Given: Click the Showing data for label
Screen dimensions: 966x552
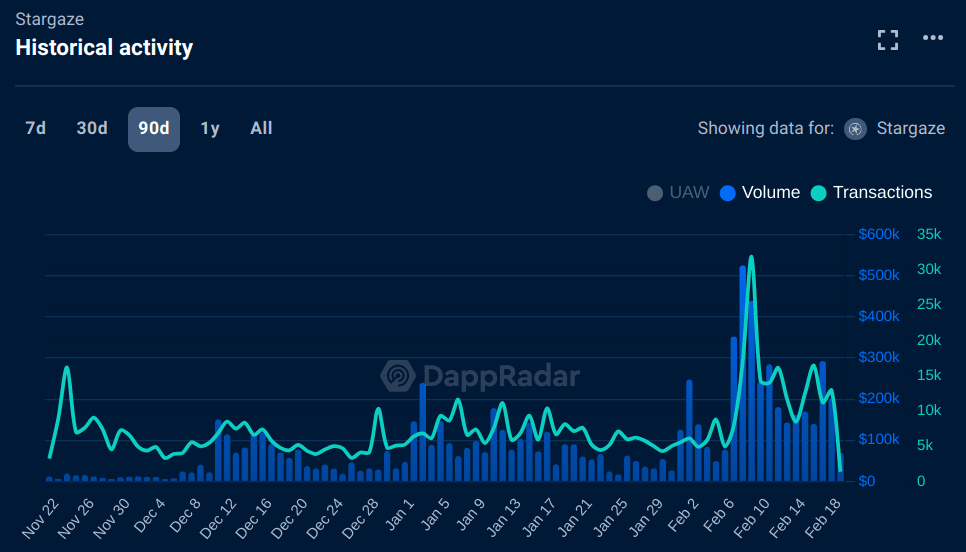Looking at the screenshot, I should (766, 129).
